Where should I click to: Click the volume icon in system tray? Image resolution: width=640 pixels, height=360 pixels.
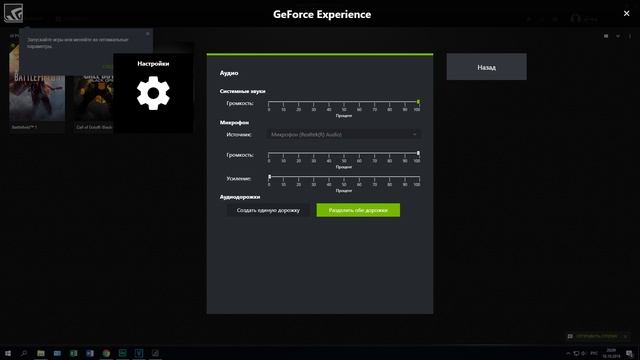(x=584, y=353)
